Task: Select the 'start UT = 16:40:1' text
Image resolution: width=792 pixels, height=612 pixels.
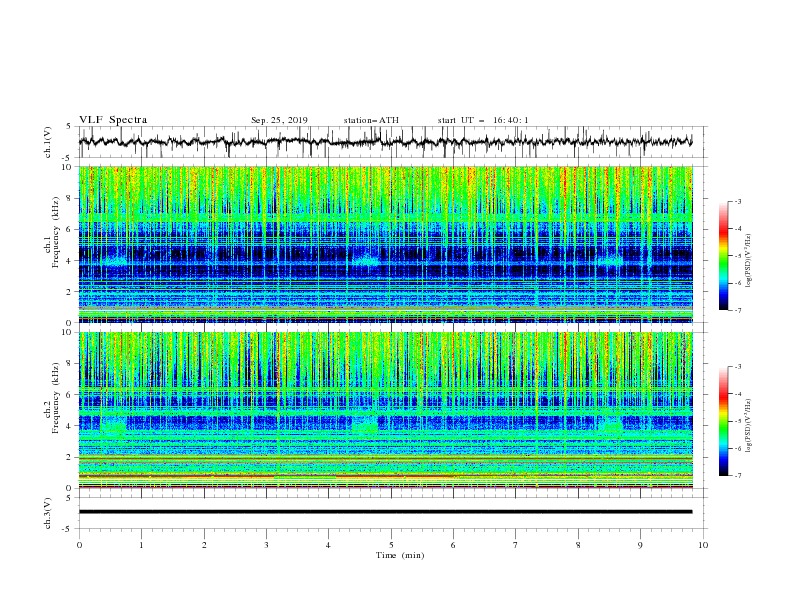Action: (483, 120)
